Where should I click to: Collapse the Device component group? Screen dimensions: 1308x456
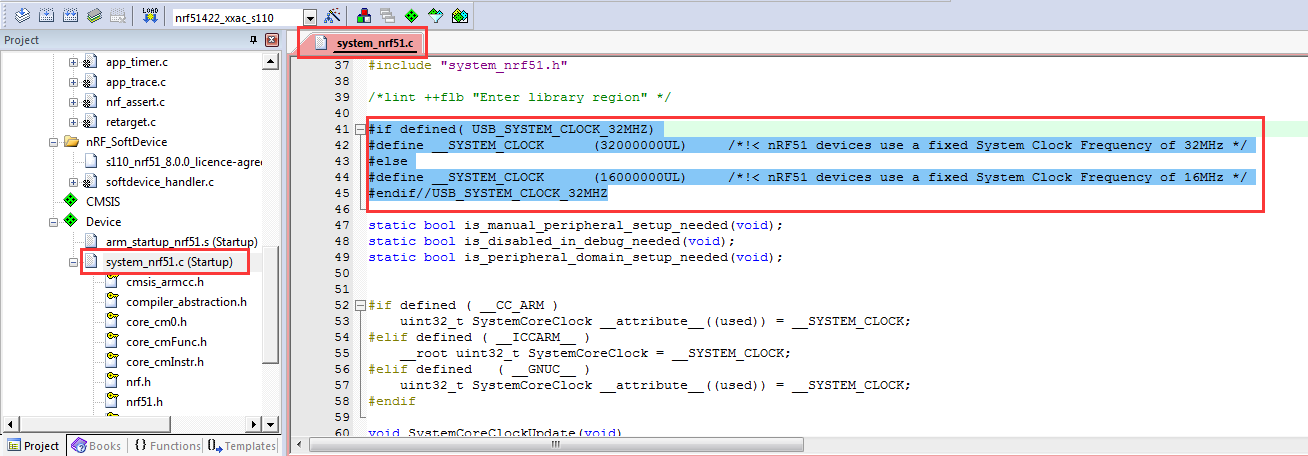point(53,222)
